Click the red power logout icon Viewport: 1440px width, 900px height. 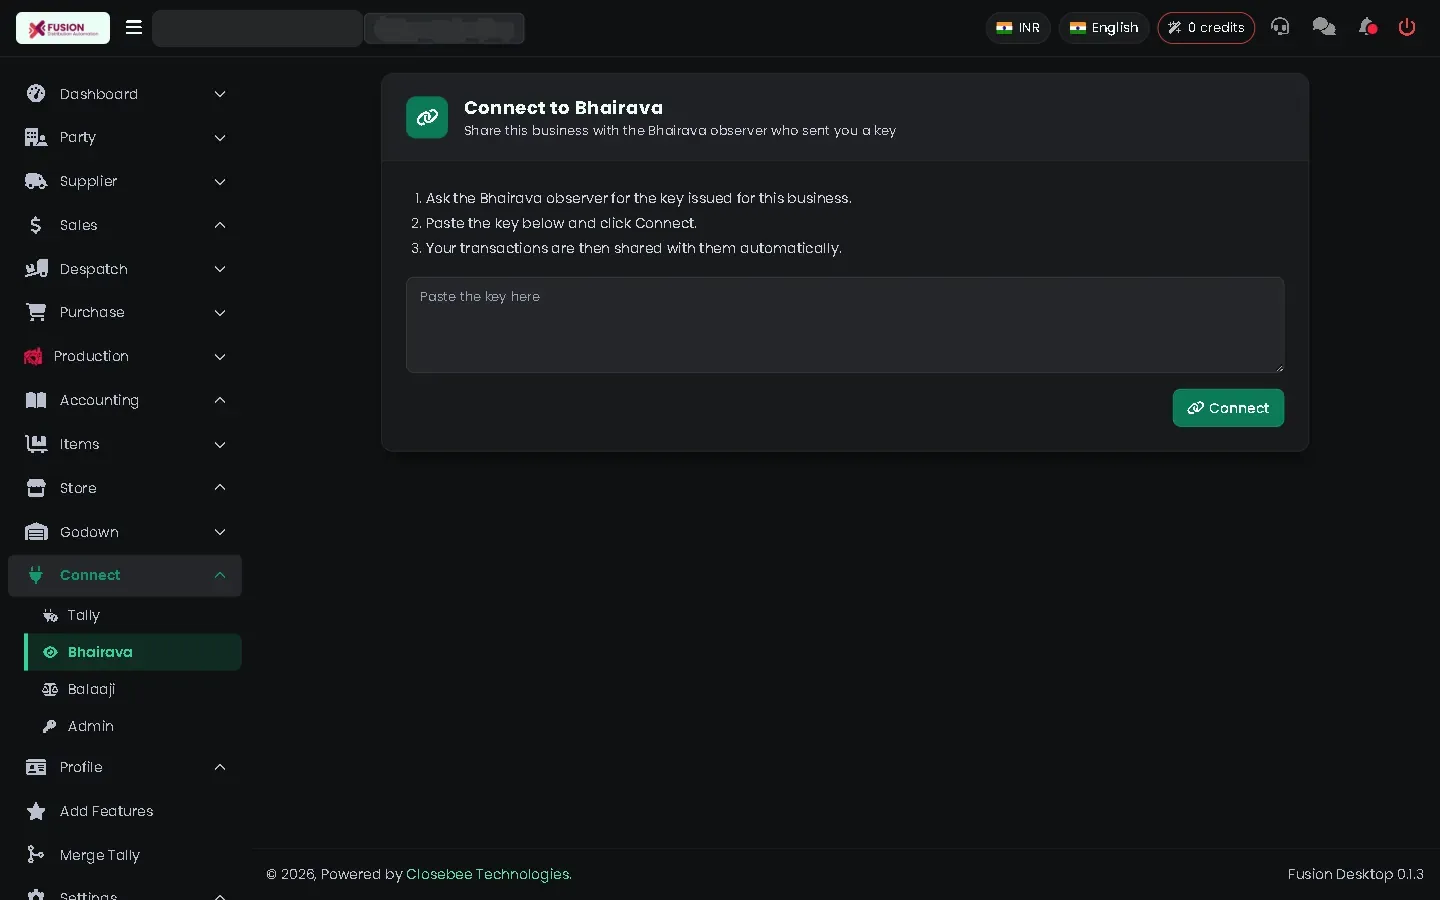pyautogui.click(x=1407, y=27)
